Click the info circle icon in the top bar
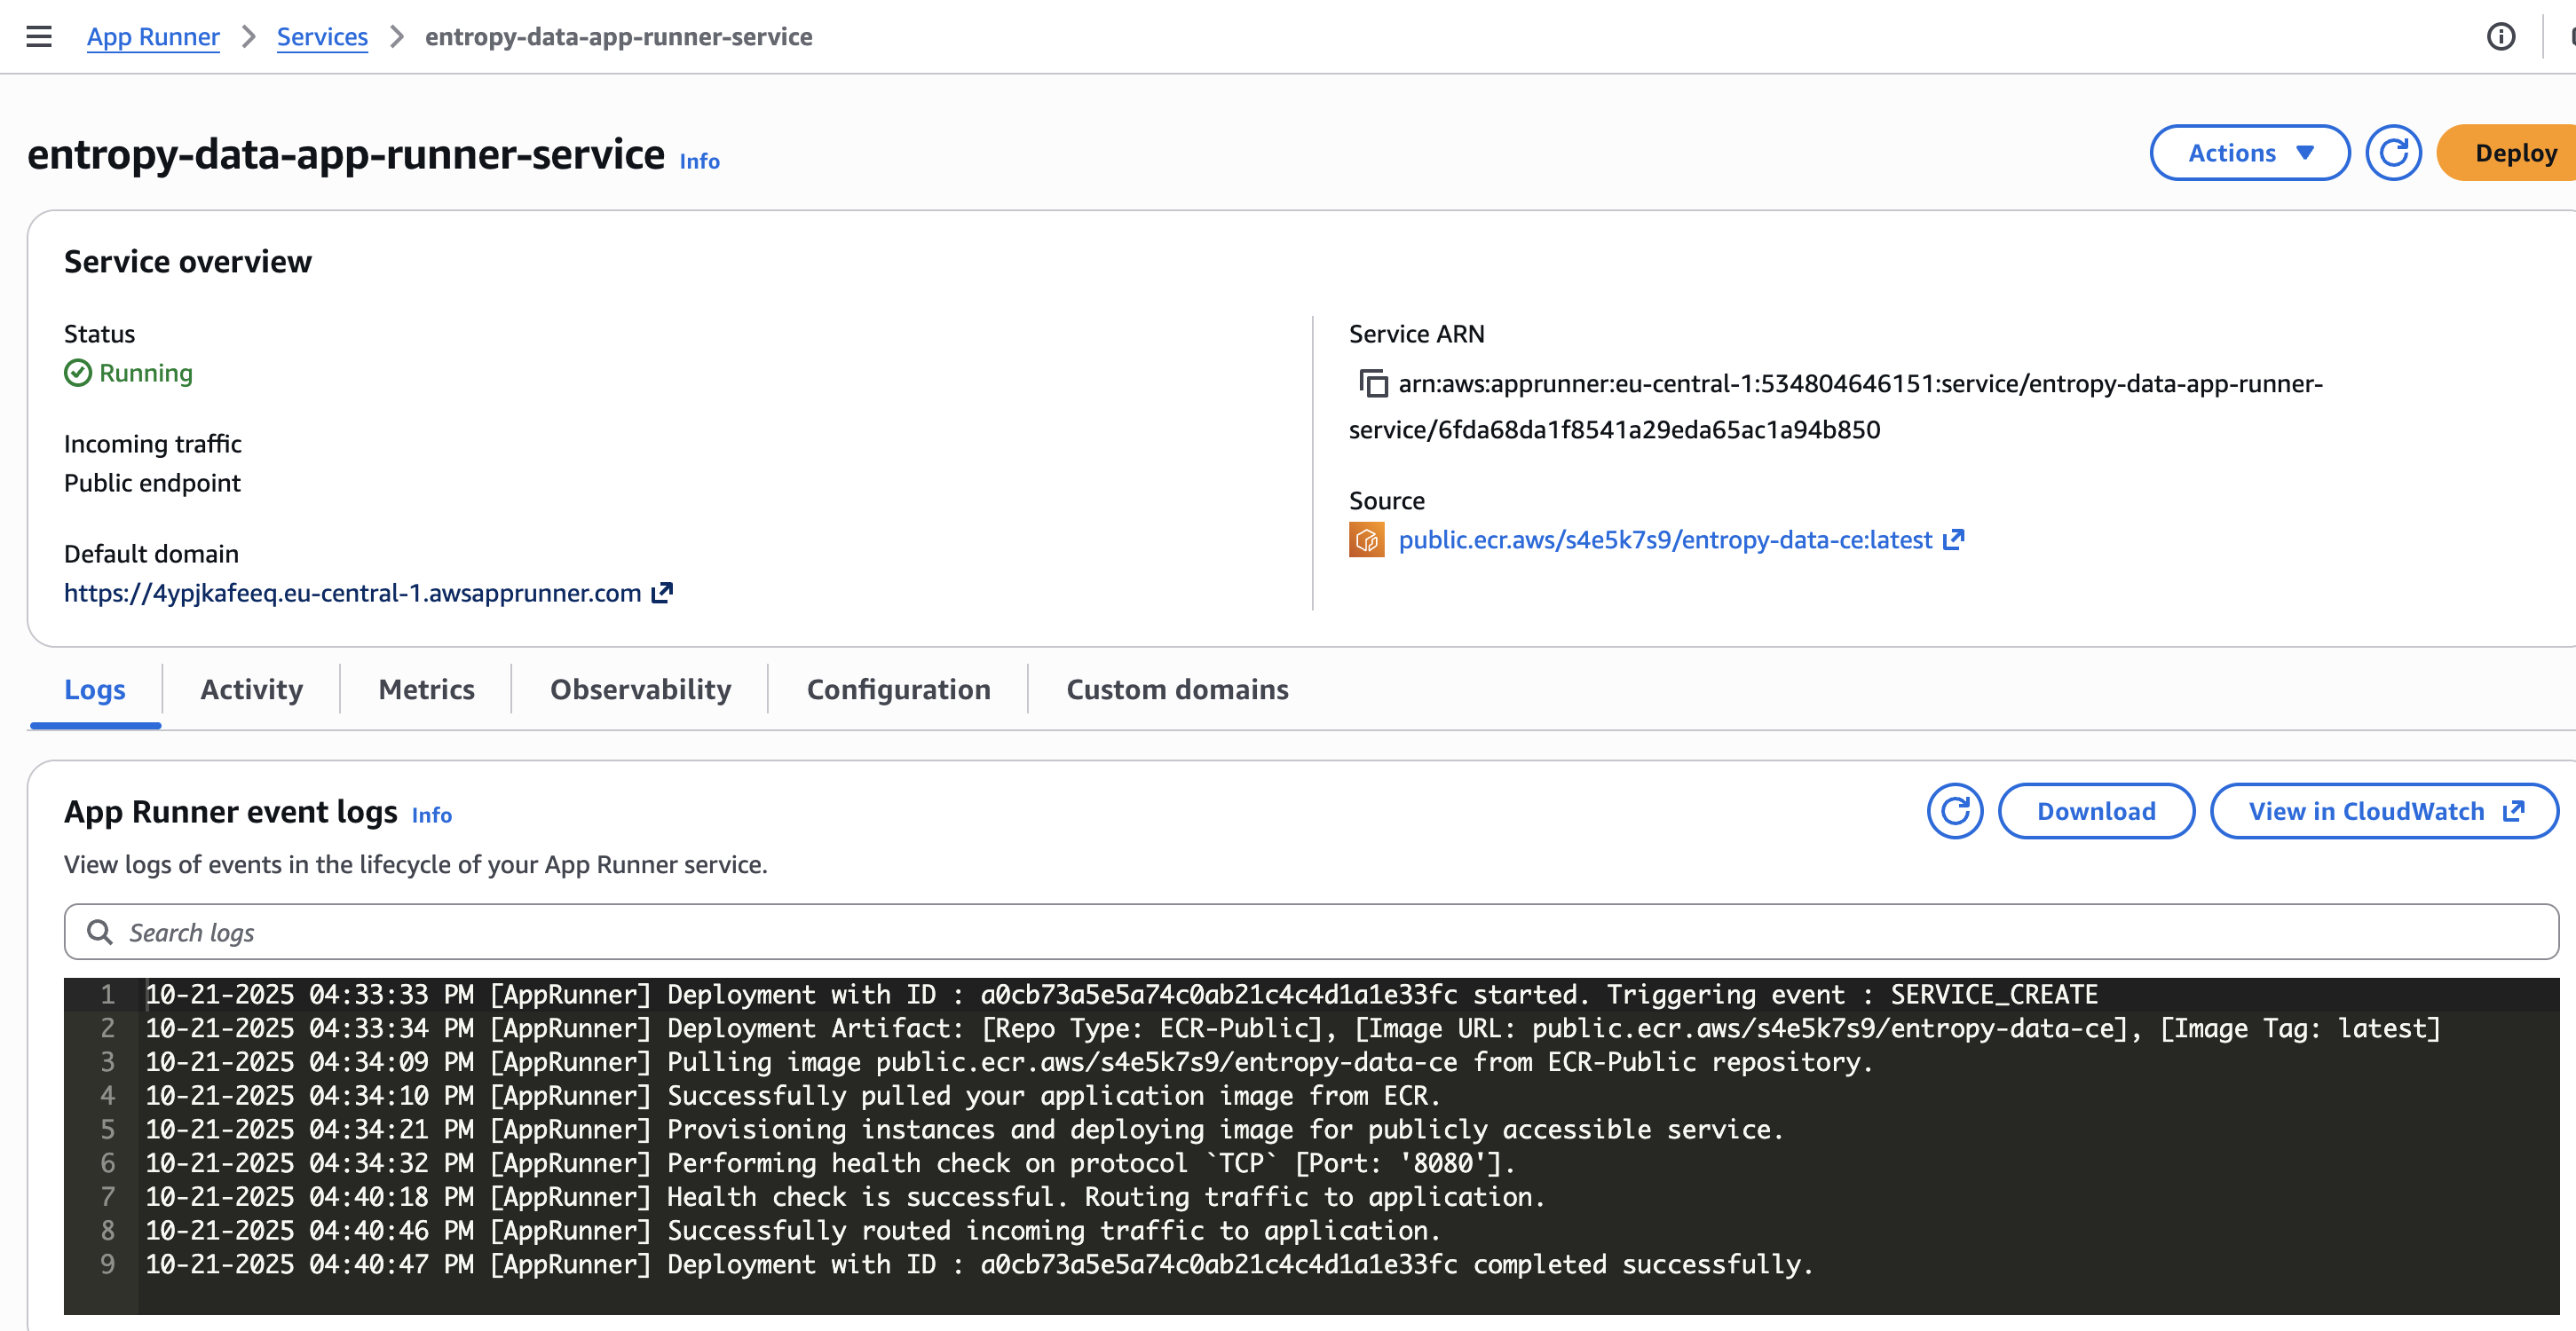Screen dimensions: 2576x1331 2502,36
